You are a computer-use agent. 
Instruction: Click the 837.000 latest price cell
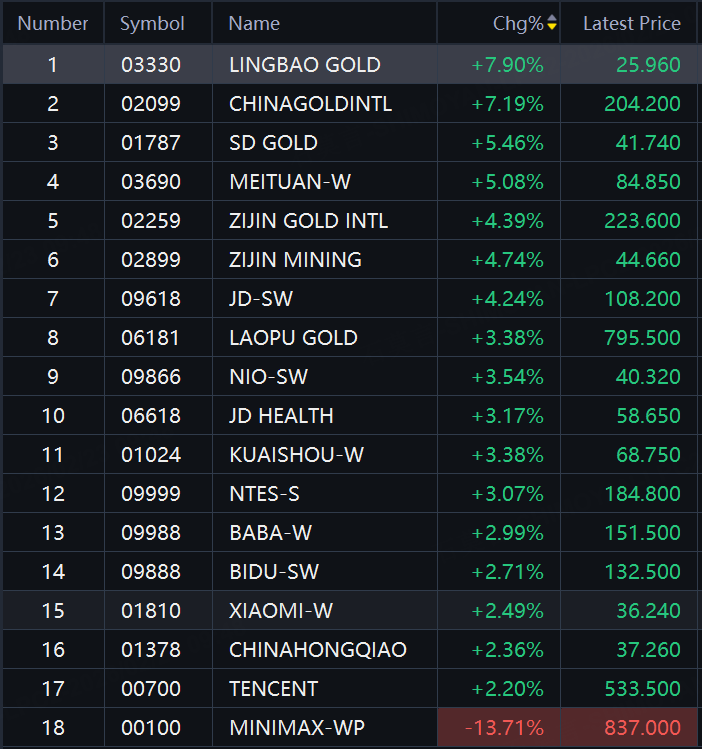(629, 728)
